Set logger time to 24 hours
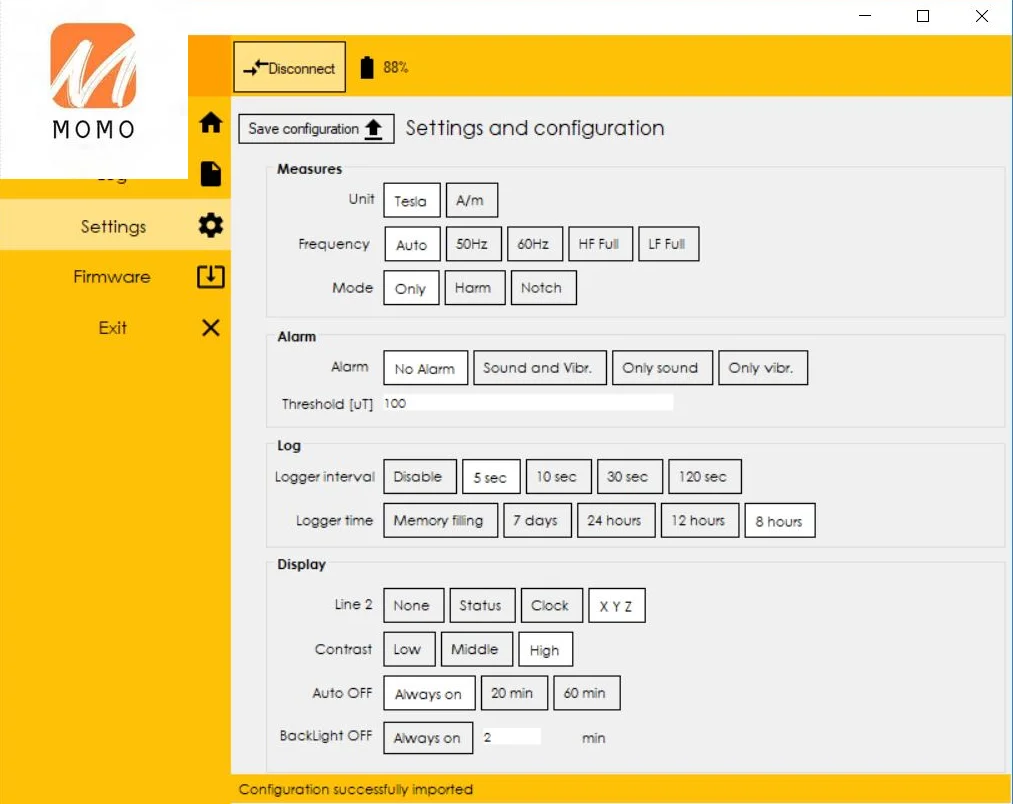Viewport: 1013px width, 804px height. pos(614,520)
